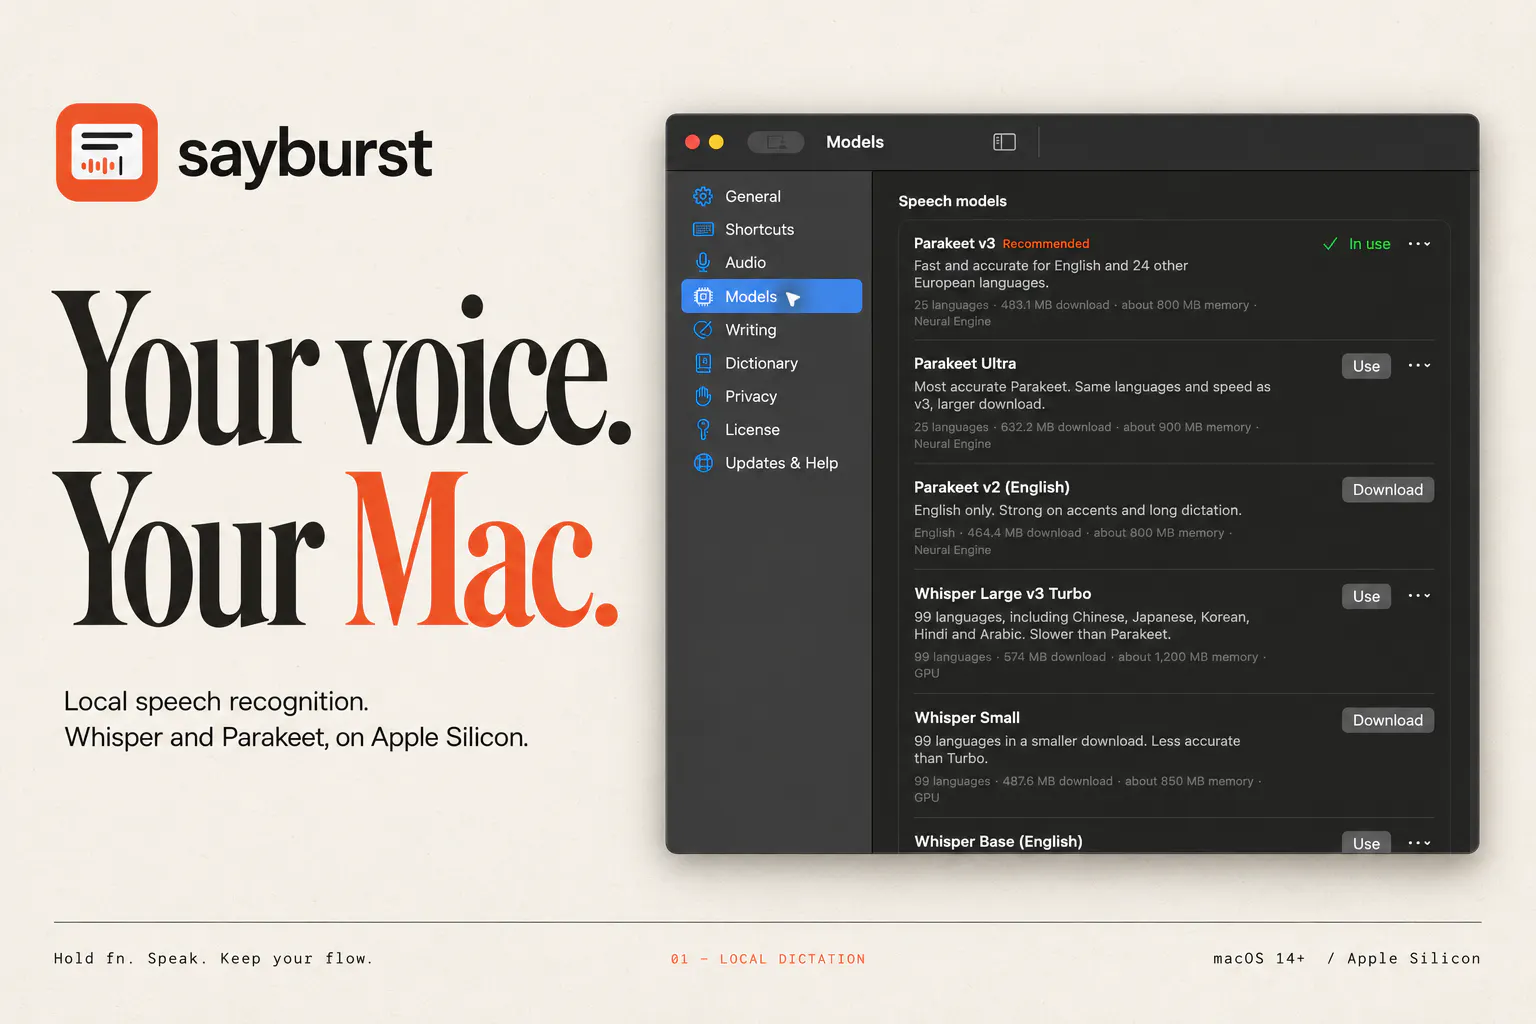Viewport: 1536px width, 1024px height.
Task: Download the Whisper Small model
Action: pos(1387,721)
